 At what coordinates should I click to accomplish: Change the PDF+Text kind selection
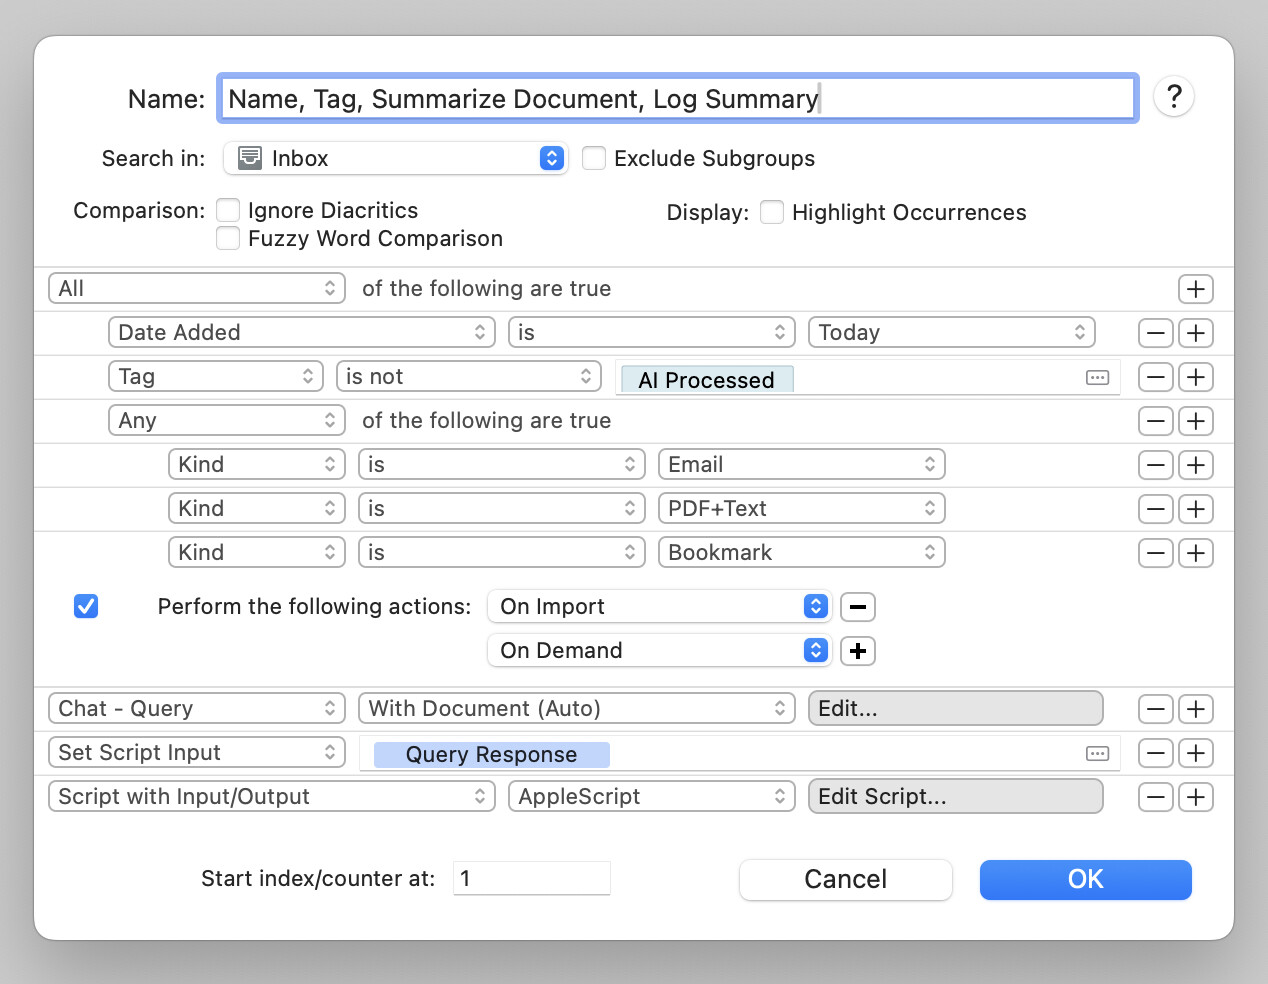pyautogui.click(x=801, y=509)
